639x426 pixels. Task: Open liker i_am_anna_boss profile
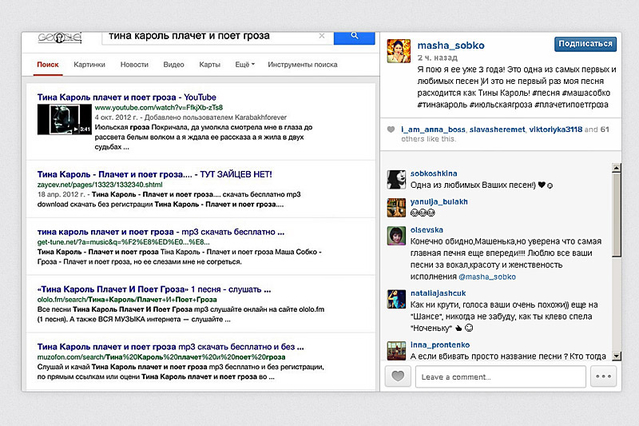coord(433,129)
